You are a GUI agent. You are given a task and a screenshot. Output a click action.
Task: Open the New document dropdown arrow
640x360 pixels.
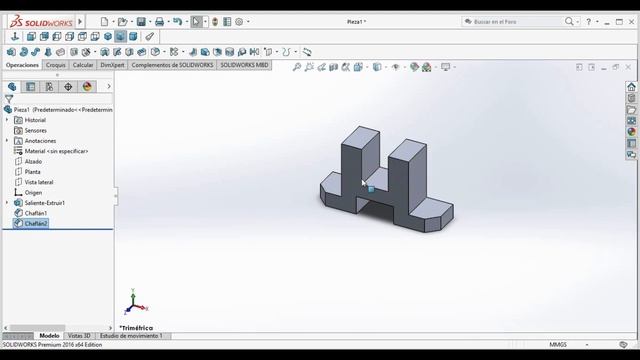pos(113,22)
